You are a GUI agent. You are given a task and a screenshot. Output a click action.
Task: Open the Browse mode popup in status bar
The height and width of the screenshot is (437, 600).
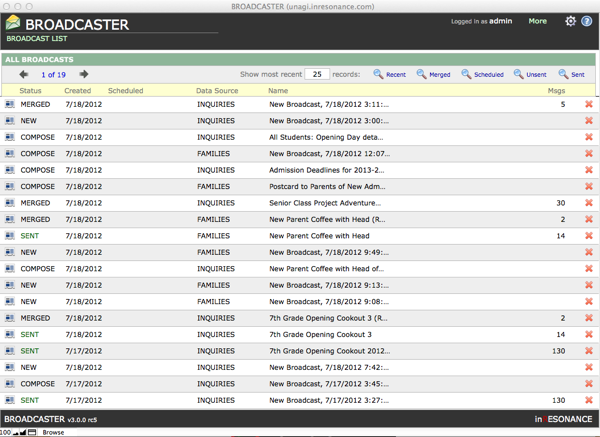[x=53, y=432]
